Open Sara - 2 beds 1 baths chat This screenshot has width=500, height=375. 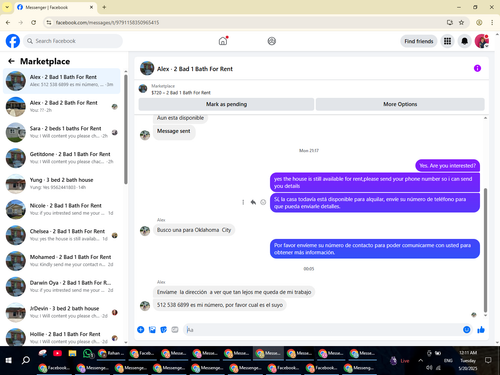(62, 132)
